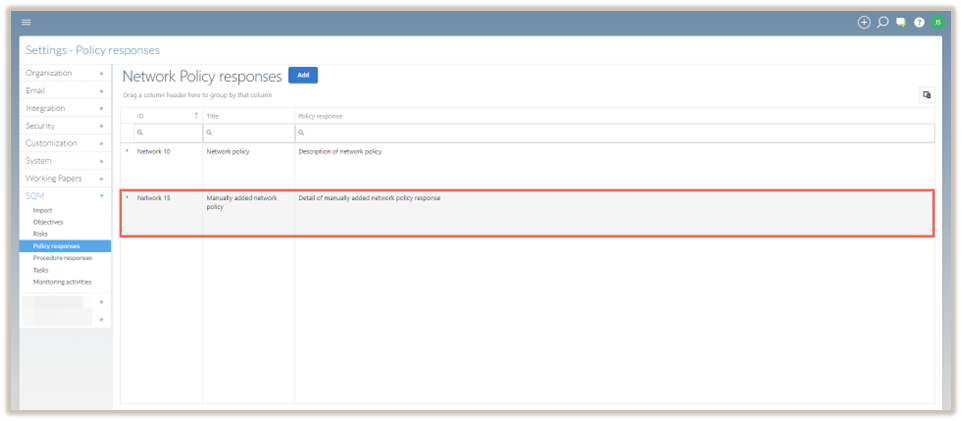The image size is (962, 421).
Task: Click the ID column filter field
Action: coord(170,132)
